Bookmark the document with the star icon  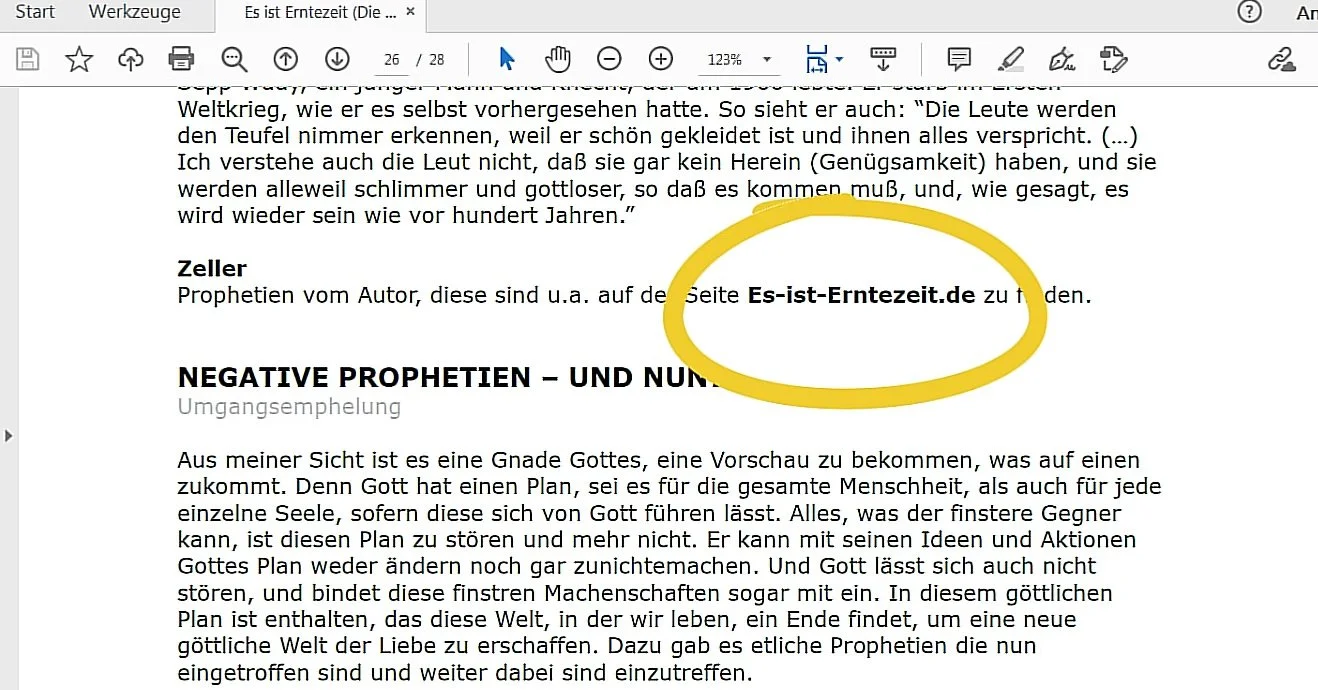point(79,60)
